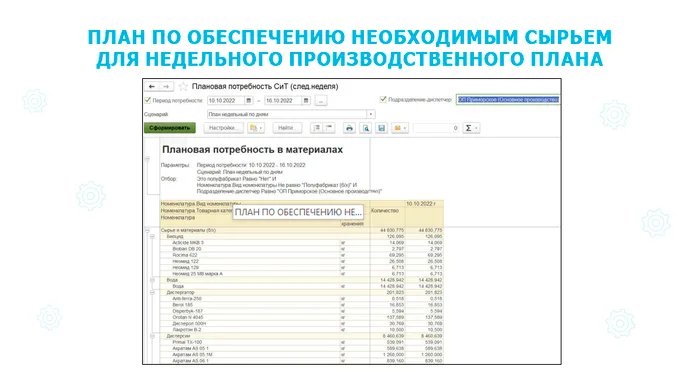Toggle the Период потребности checkbox
The image size is (700, 389).
[x=148, y=100]
